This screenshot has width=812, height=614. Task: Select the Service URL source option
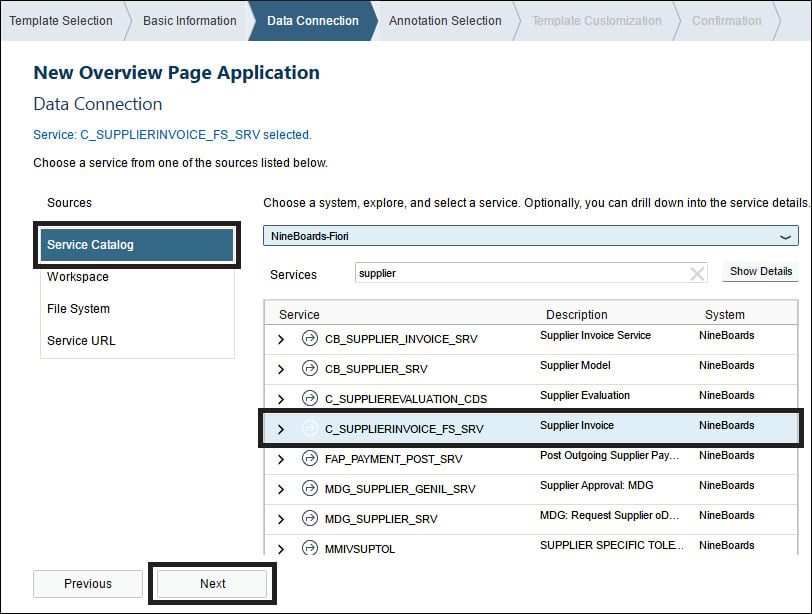(x=81, y=341)
